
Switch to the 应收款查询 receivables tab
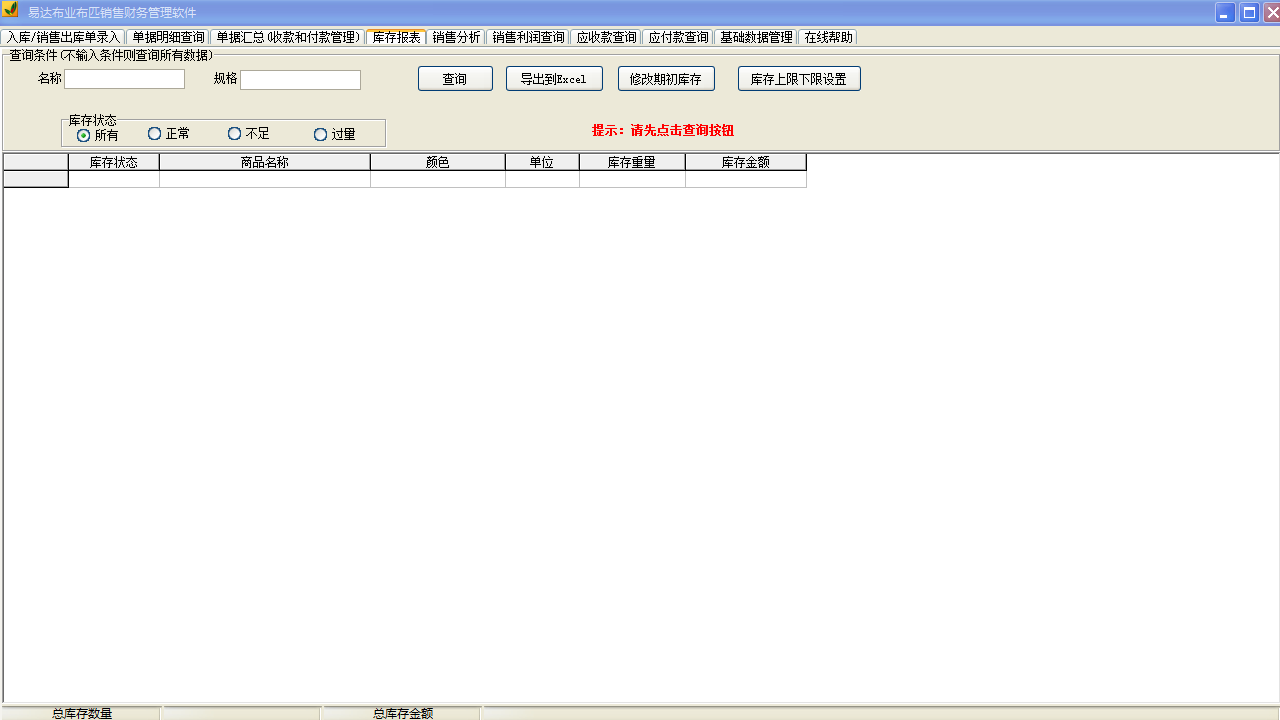click(608, 37)
